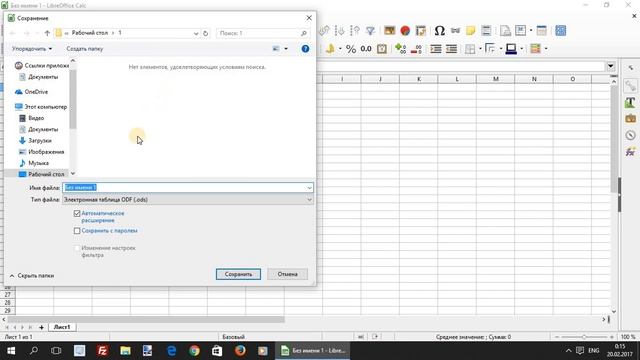Go up one folder level arrow
640x360 pixels.
(x=47, y=33)
